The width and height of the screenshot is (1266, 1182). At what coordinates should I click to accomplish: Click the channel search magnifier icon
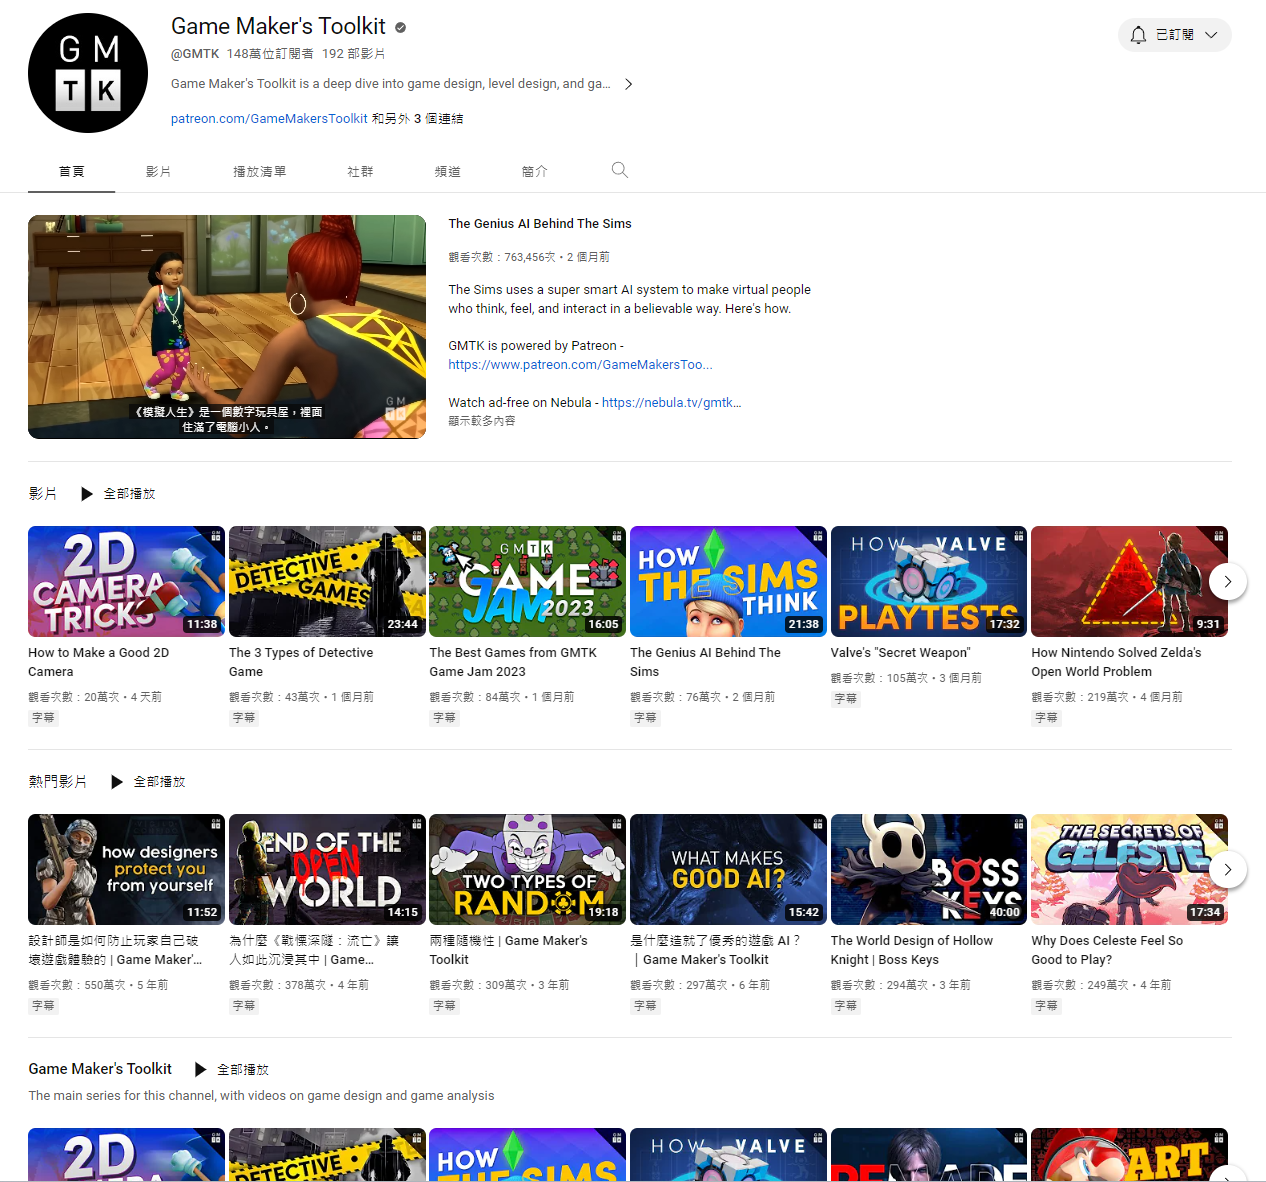[620, 170]
